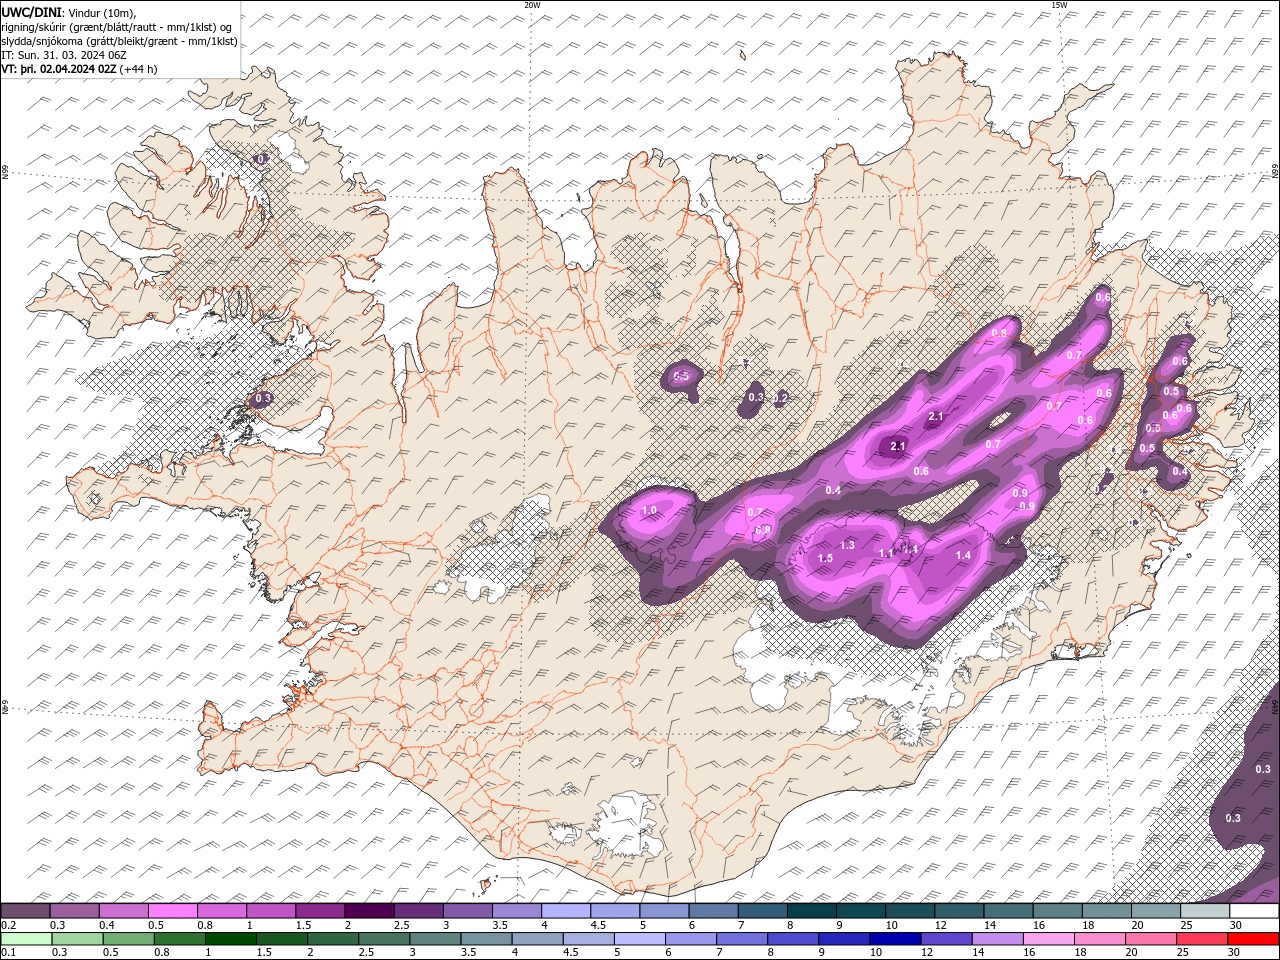The height and width of the screenshot is (960, 1280).
Task: Click the 'slydda/snjókoma' legend description line
Action: point(119,41)
